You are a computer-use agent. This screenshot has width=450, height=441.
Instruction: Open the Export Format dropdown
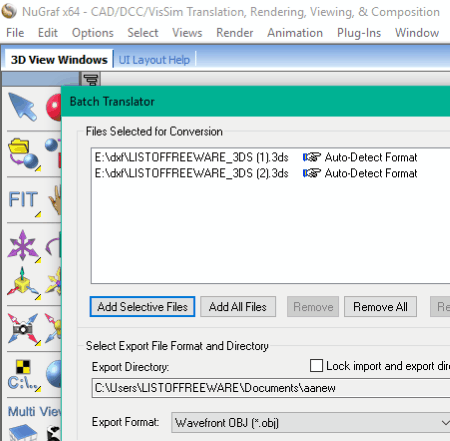point(311,423)
